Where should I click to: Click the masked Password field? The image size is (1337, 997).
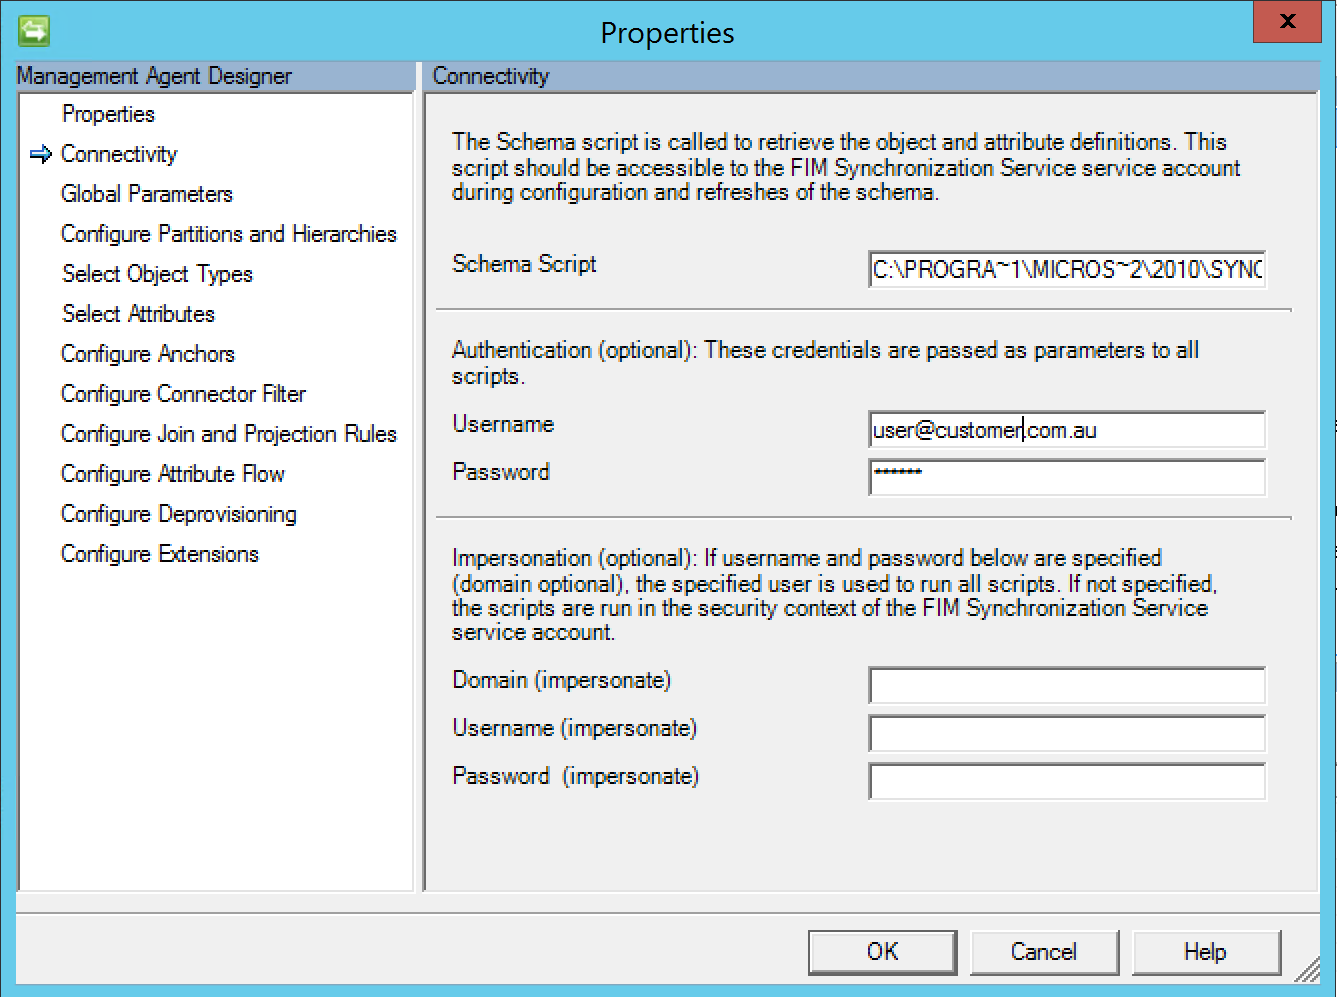[1065, 477]
